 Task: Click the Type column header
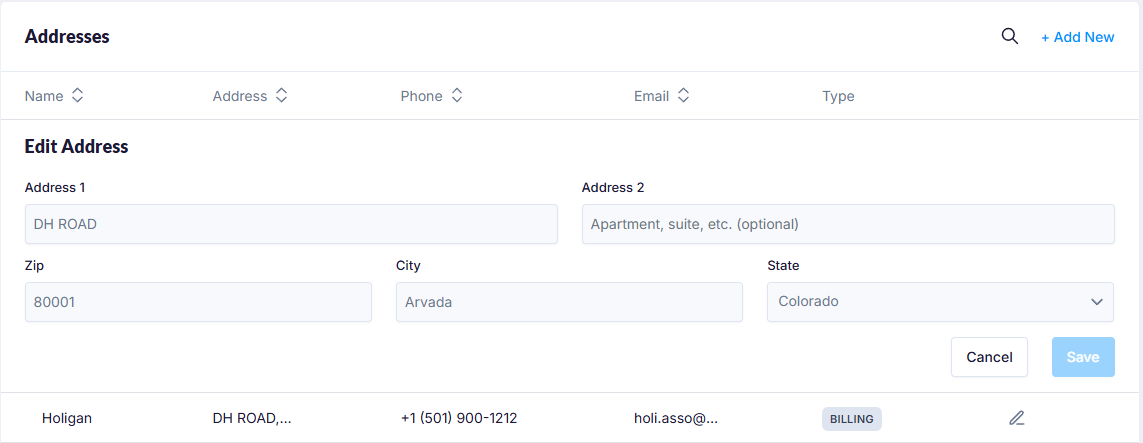tap(838, 96)
